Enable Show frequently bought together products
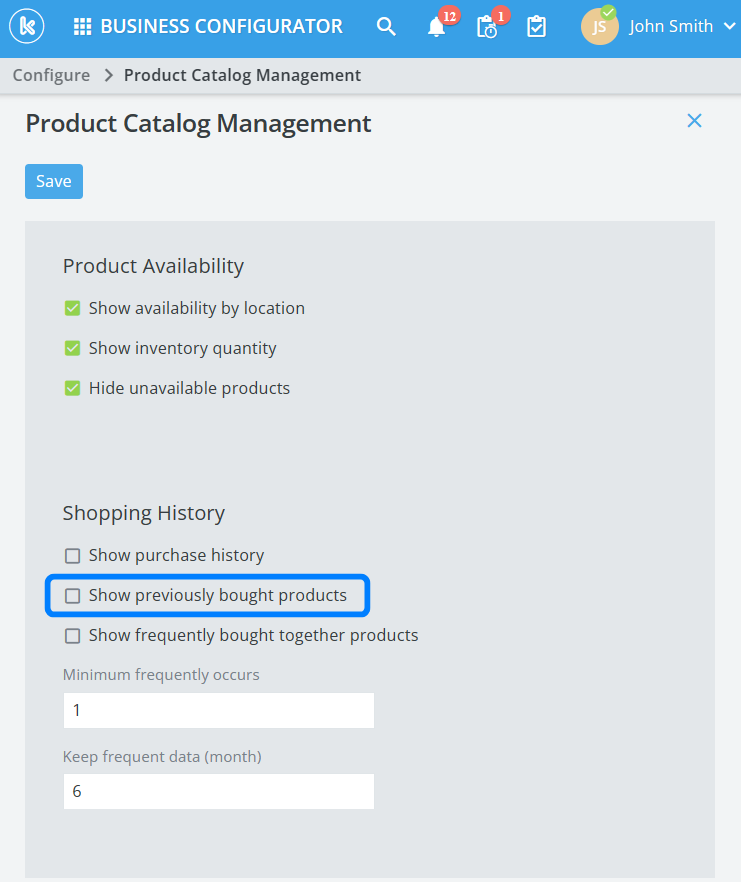This screenshot has width=741, height=882. point(72,635)
